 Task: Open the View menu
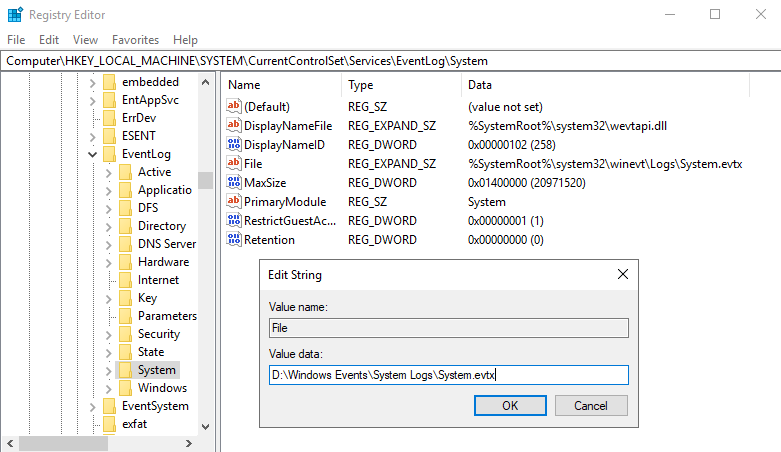coord(85,40)
